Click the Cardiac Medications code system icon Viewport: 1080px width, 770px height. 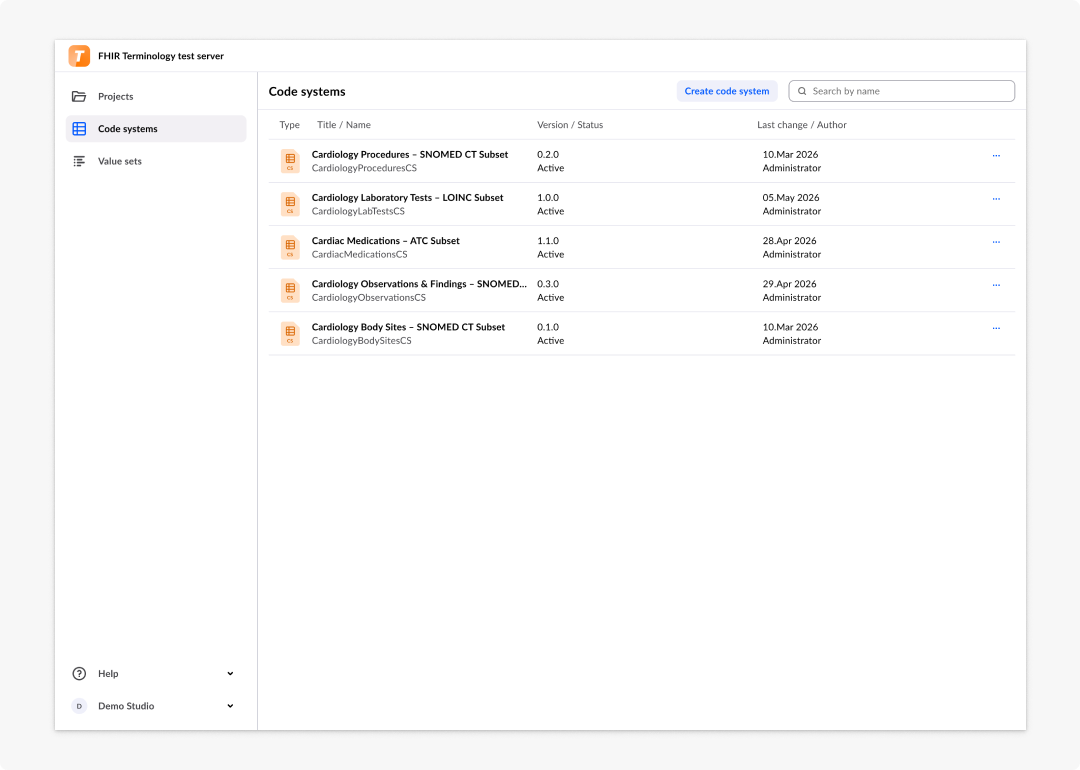tap(290, 247)
